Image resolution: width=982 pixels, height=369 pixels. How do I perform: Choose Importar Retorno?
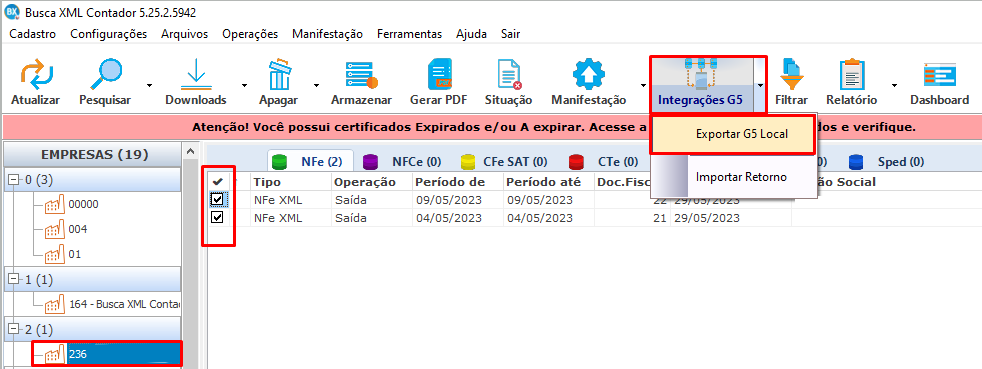(733, 177)
